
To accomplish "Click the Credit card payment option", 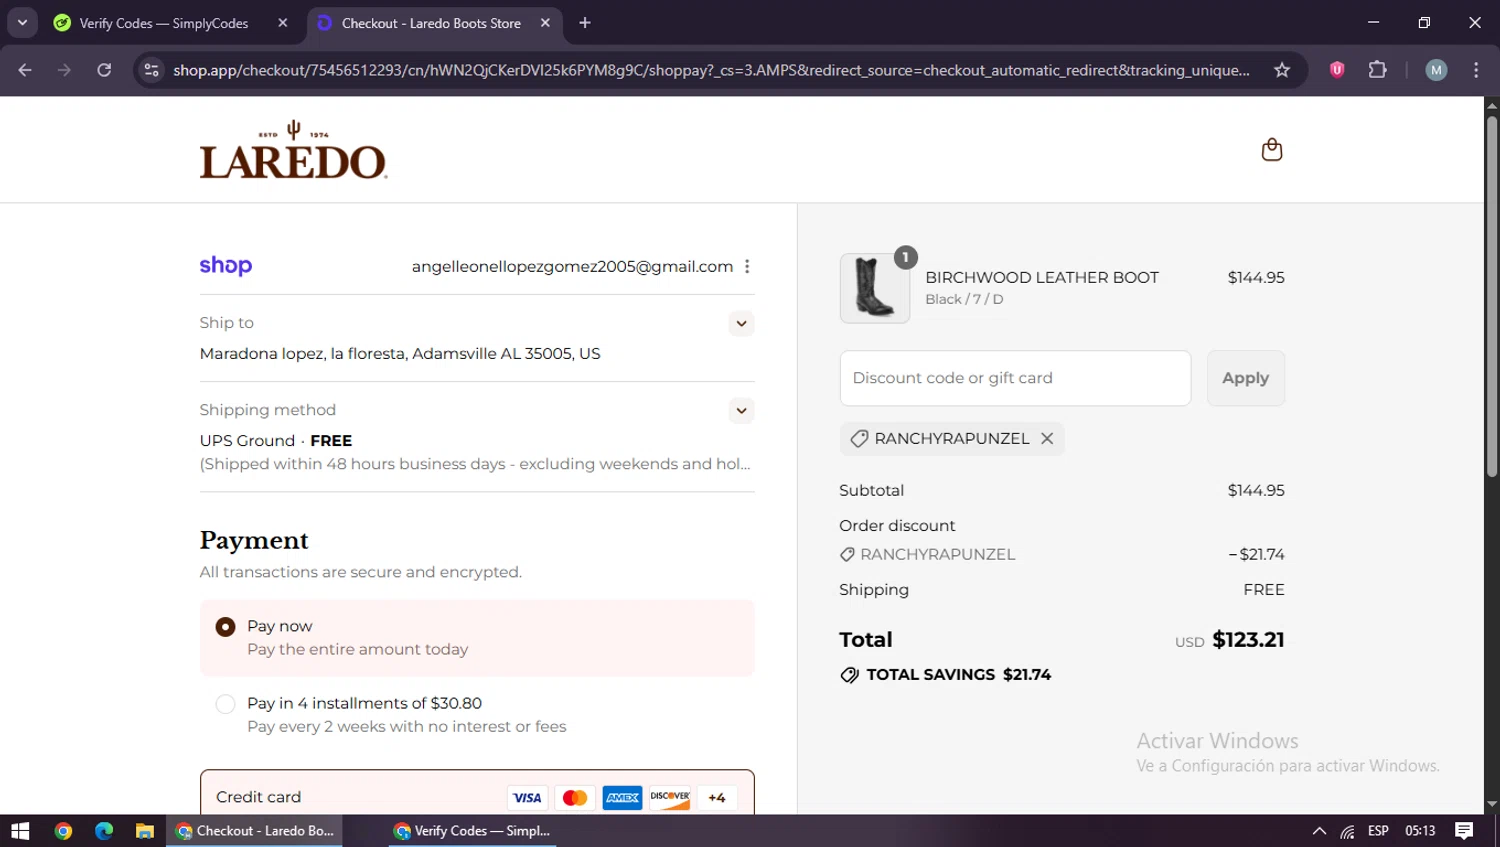I will 477,796.
